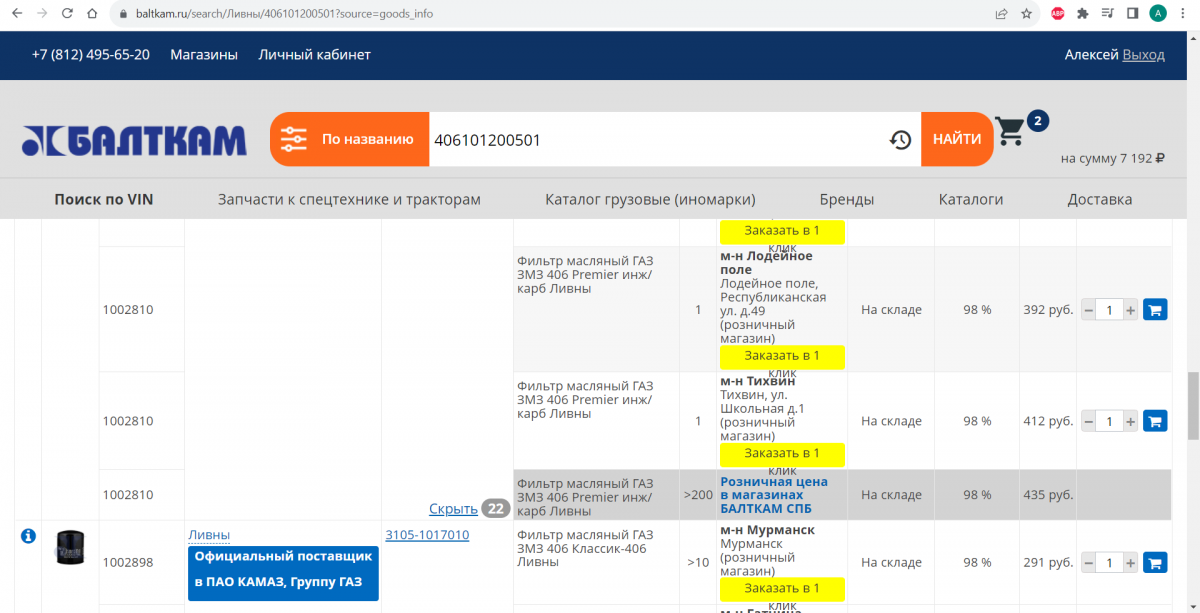Image resolution: width=1200 pixels, height=613 pixels.
Task: Click the search history clock icon
Action: [900, 140]
